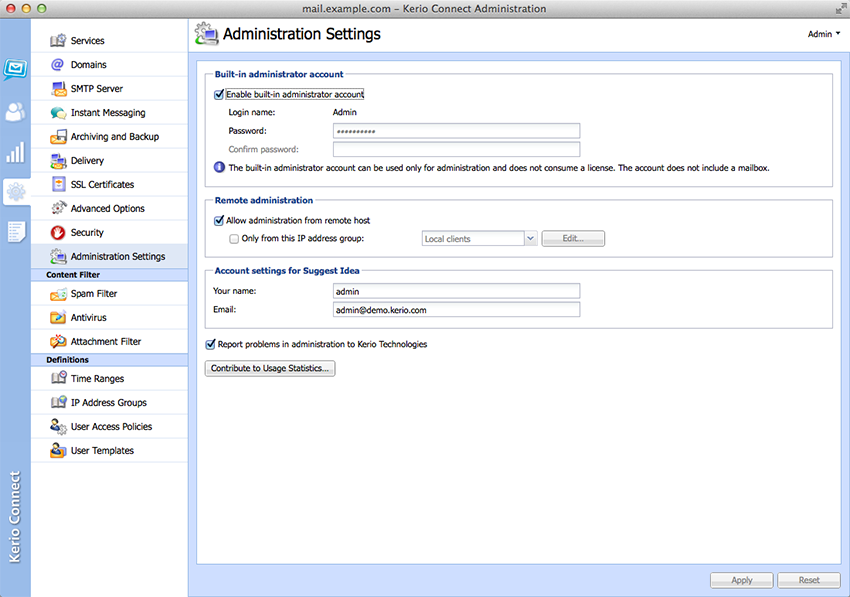Go to Services in the sidebar
The image size is (850, 597).
click(87, 41)
